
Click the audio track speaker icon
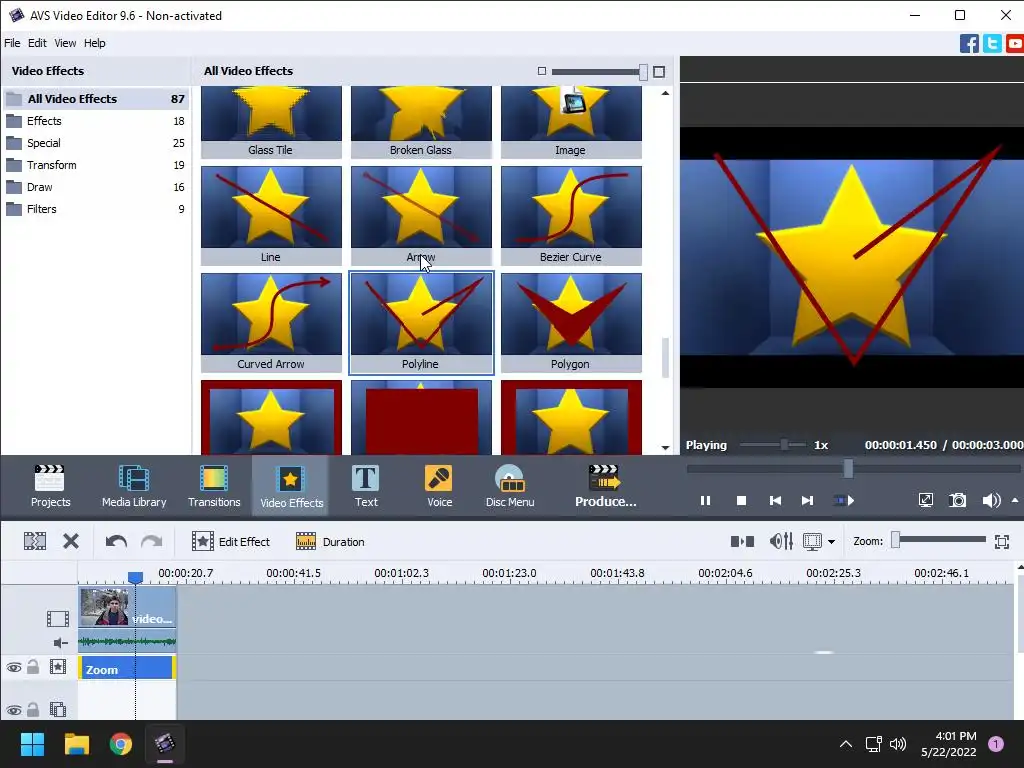(x=60, y=643)
